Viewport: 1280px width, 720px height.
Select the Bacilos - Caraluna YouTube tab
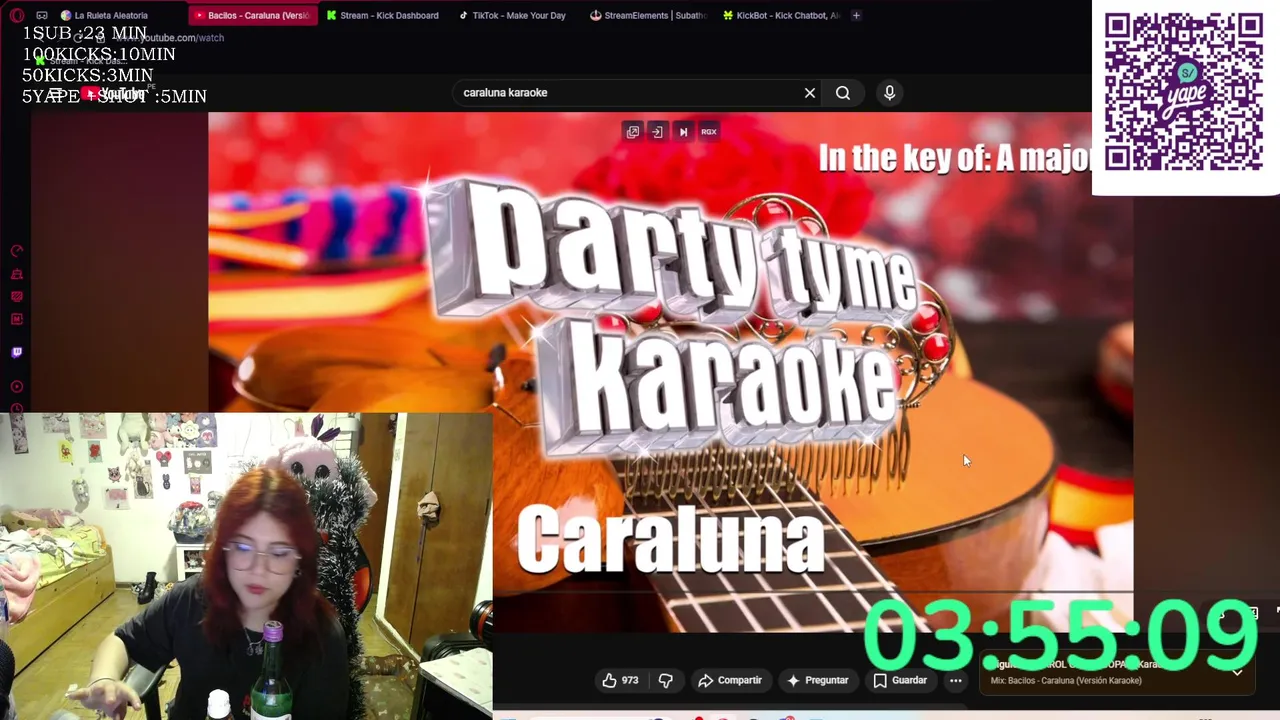[252, 15]
